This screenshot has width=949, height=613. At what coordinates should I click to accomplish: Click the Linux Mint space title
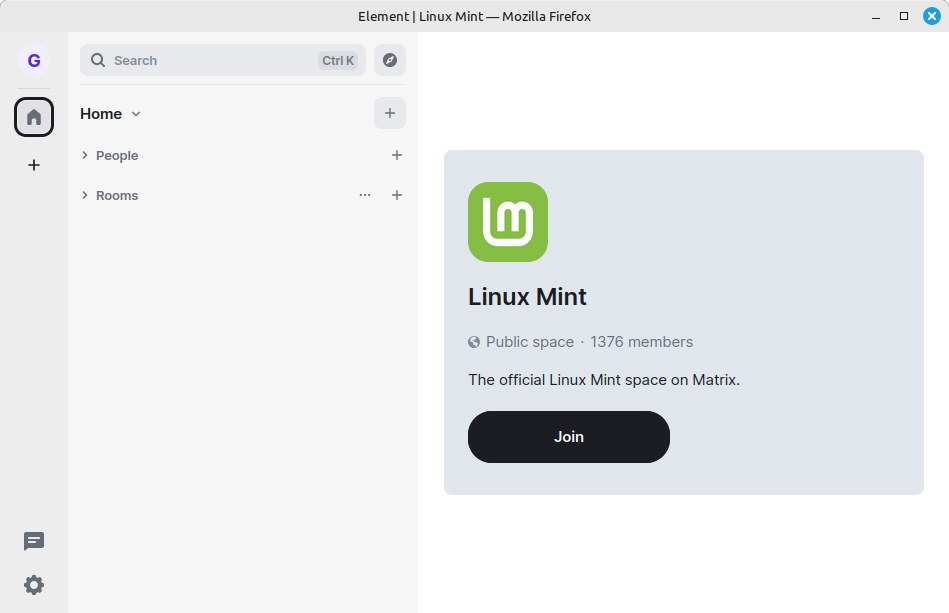(x=527, y=297)
